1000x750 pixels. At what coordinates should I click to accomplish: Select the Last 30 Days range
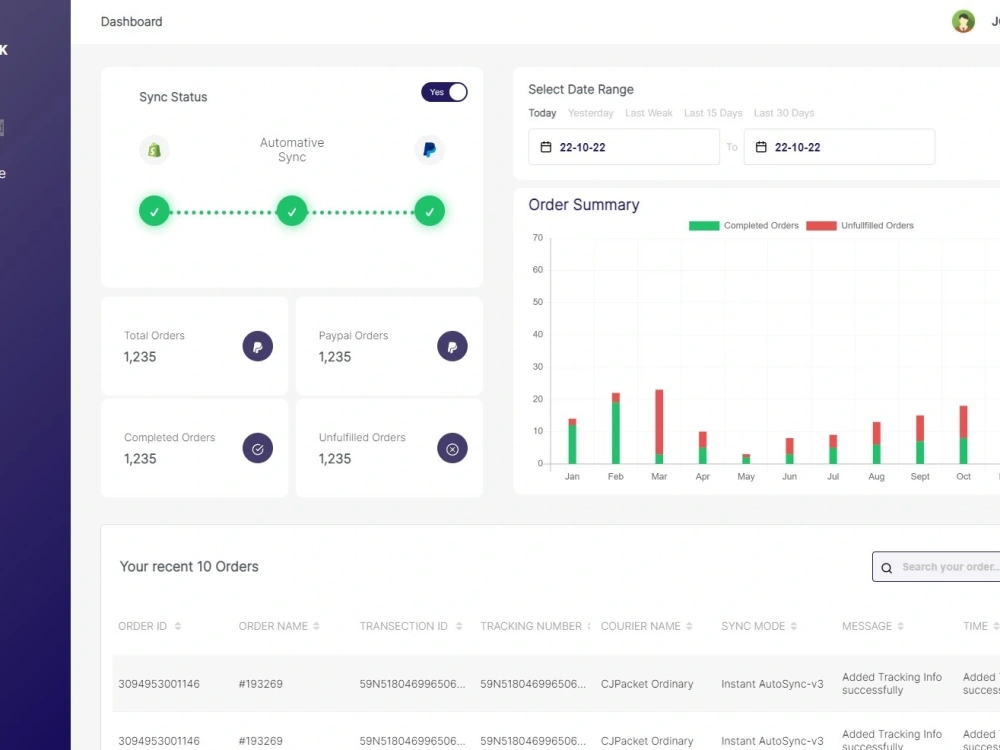tap(784, 113)
